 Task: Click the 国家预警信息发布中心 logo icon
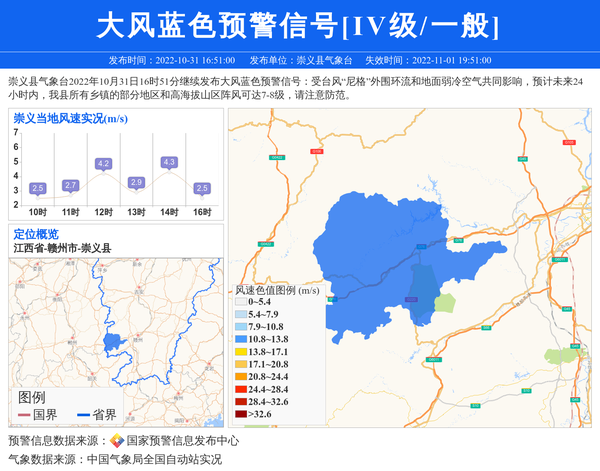(117, 440)
